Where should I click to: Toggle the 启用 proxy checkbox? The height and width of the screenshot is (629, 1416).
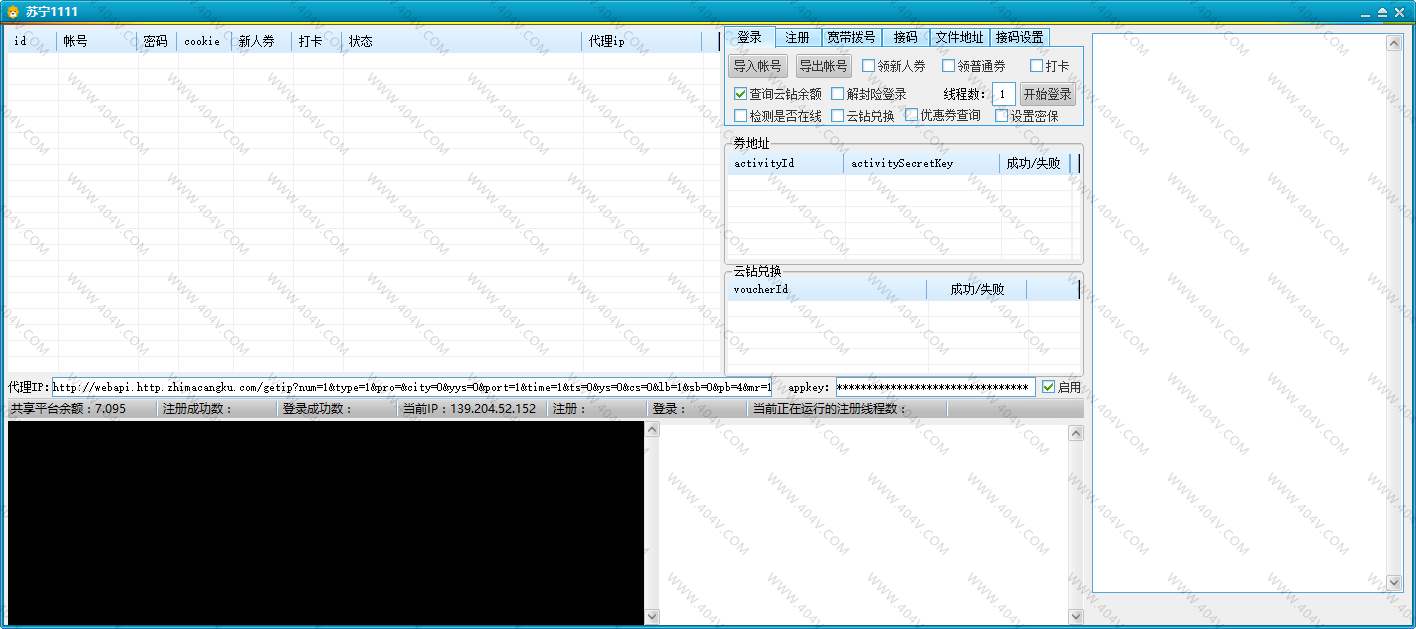point(1048,387)
